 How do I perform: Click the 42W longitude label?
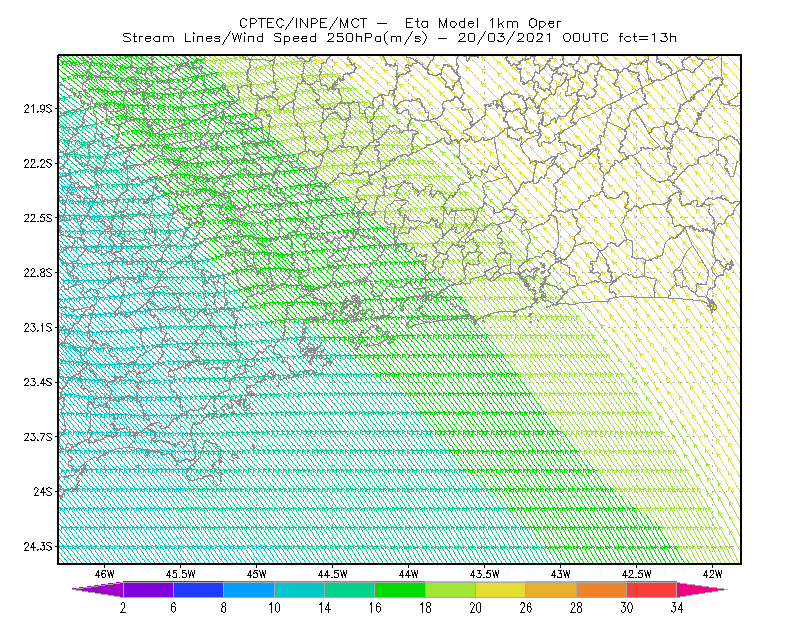712,574
